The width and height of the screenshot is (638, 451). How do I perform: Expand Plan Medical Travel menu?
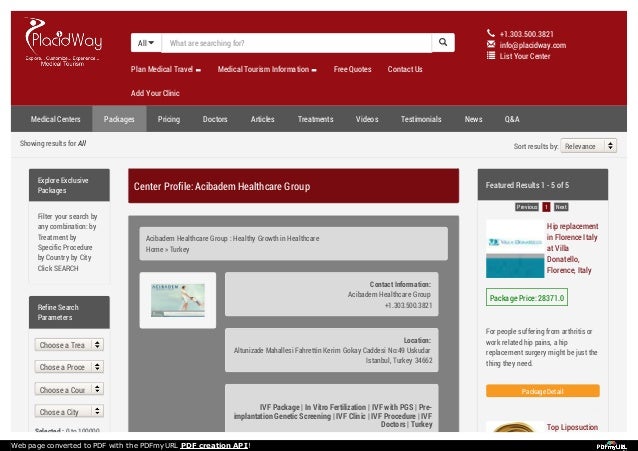tap(166, 69)
